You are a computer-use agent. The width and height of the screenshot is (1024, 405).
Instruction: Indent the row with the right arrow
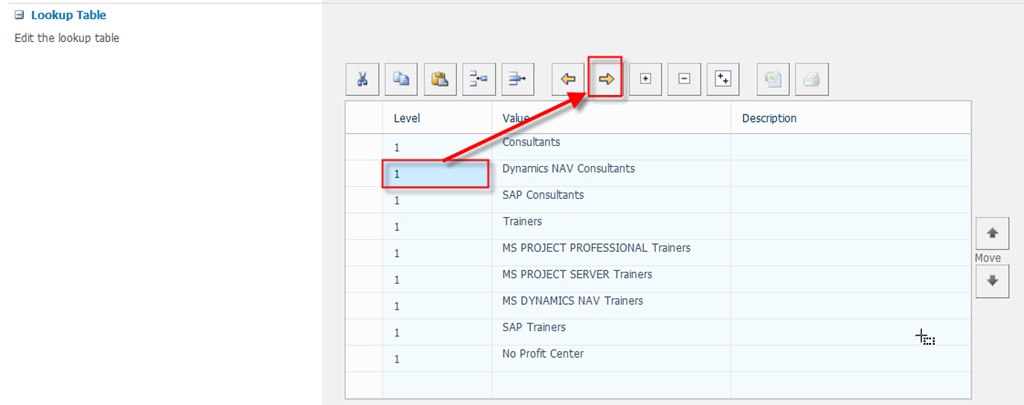[x=606, y=78]
